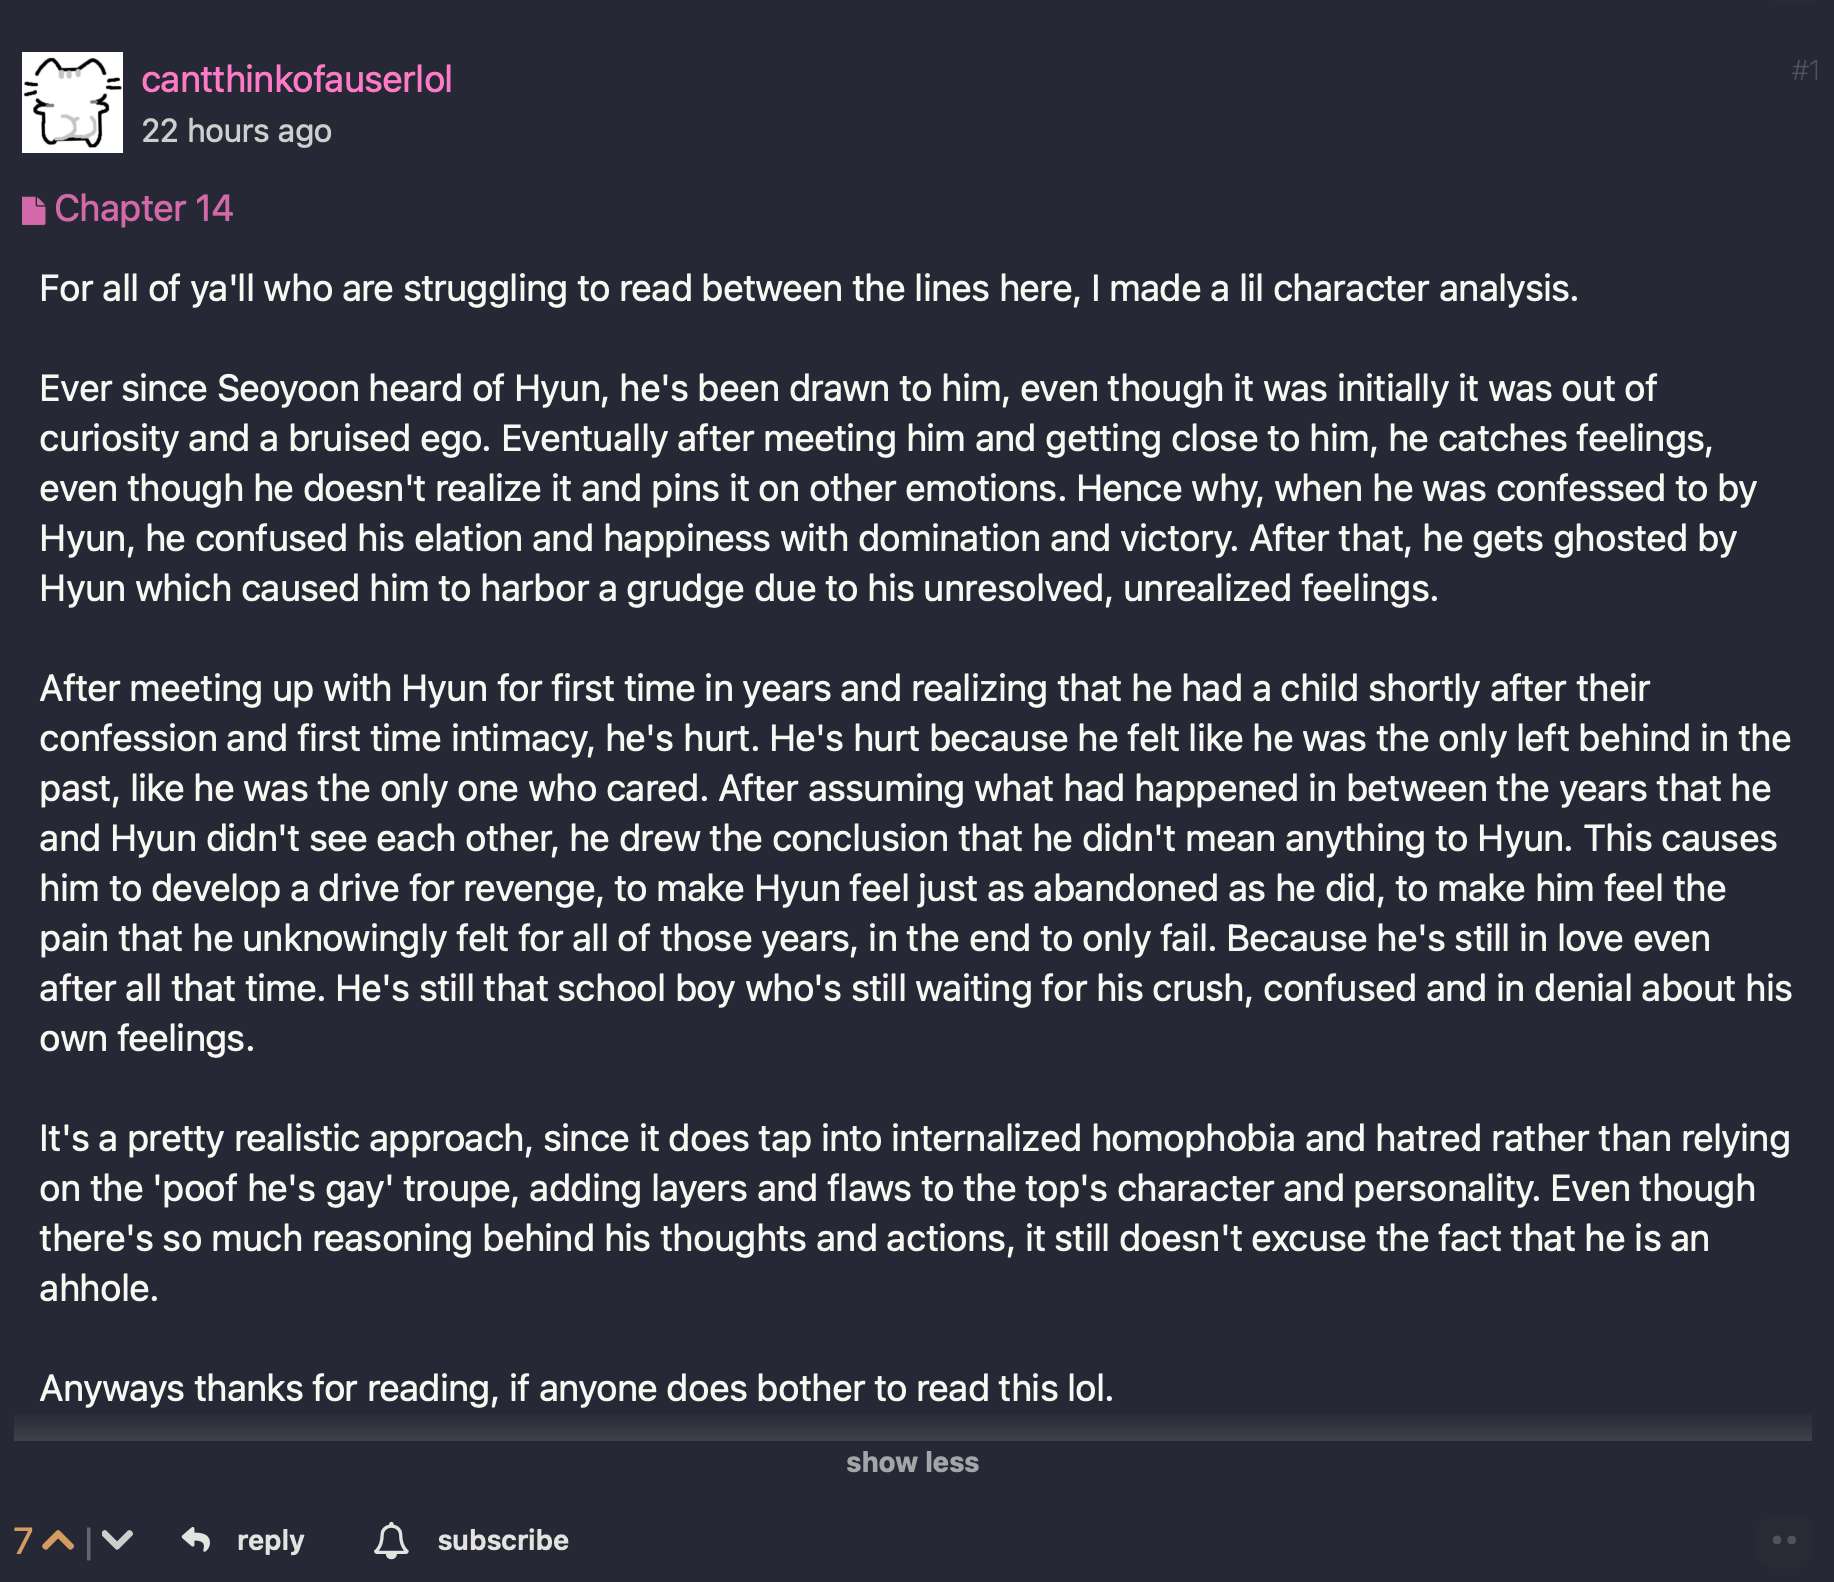Visit cantthinkofauserlol's profile via username
Image resolution: width=1834 pixels, height=1582 pixels.
pyautogui.click(x=296, y=79)
